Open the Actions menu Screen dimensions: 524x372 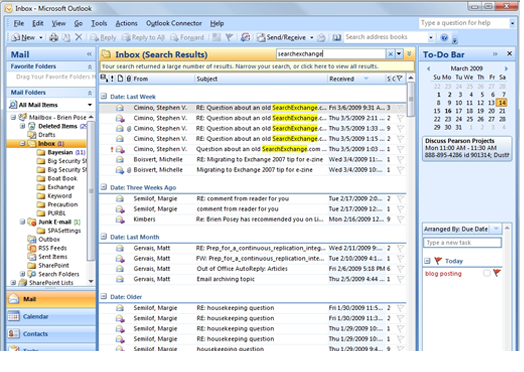(126, 23)
